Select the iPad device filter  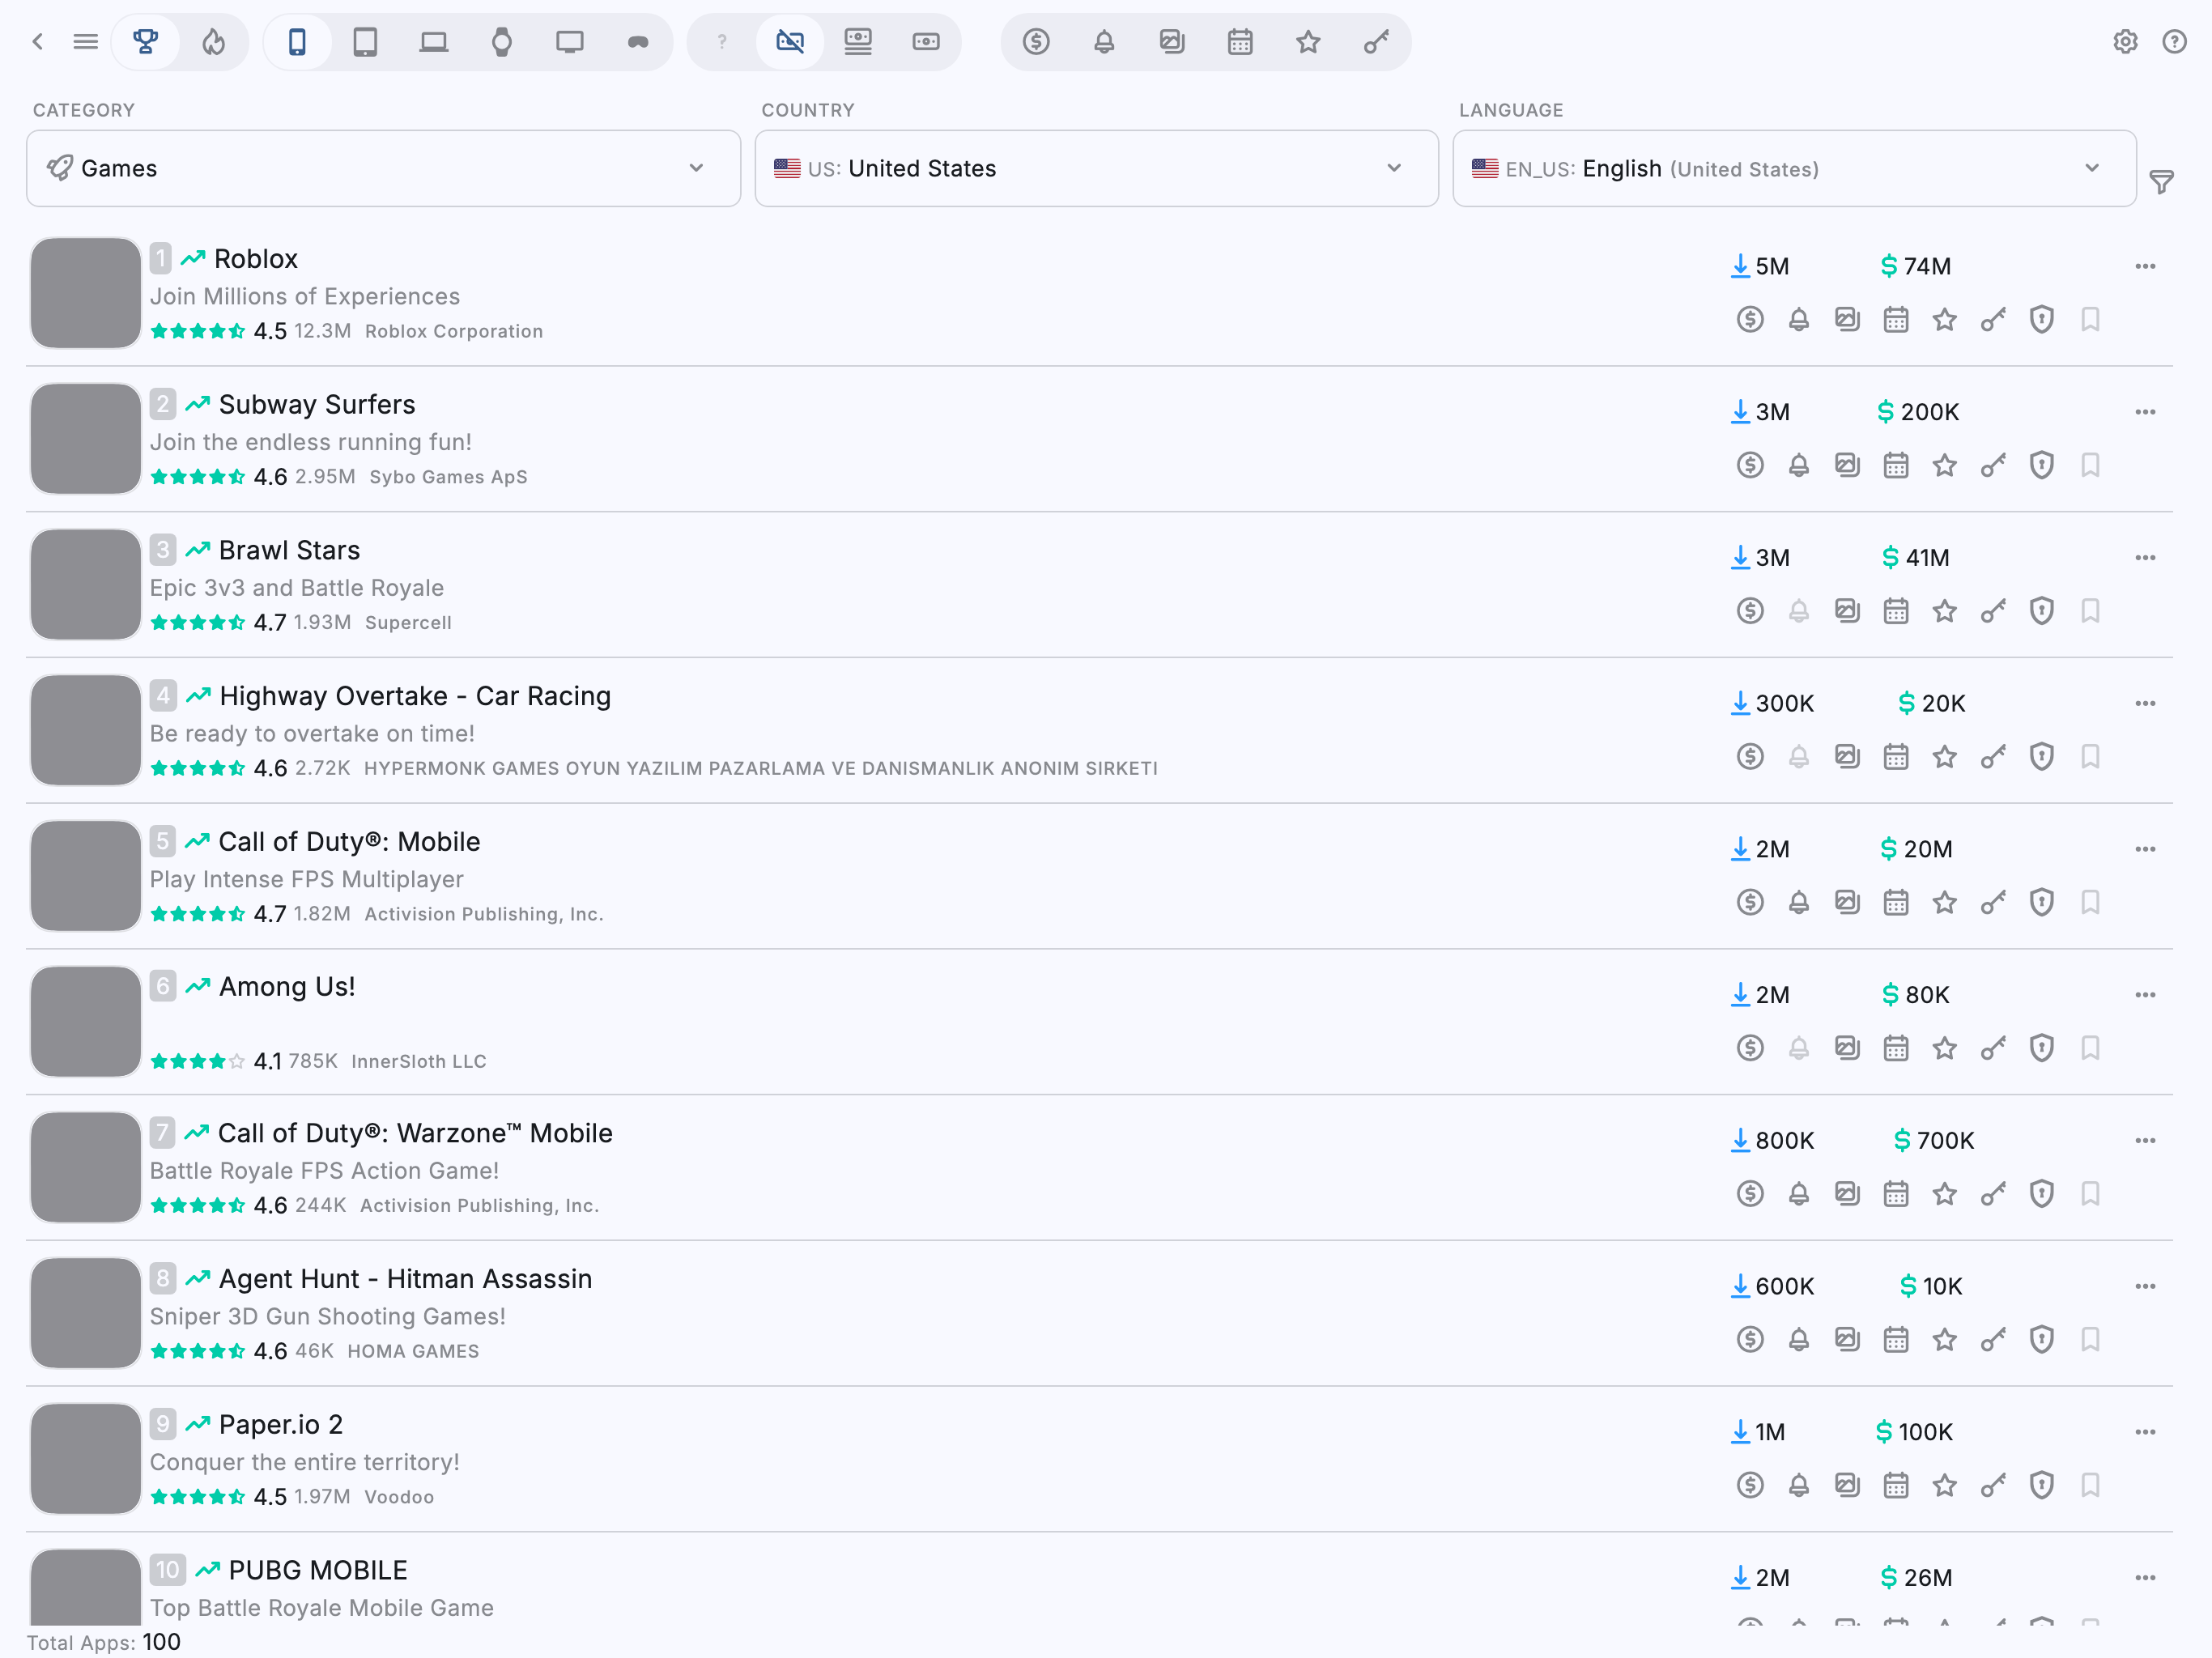point(365,42)
